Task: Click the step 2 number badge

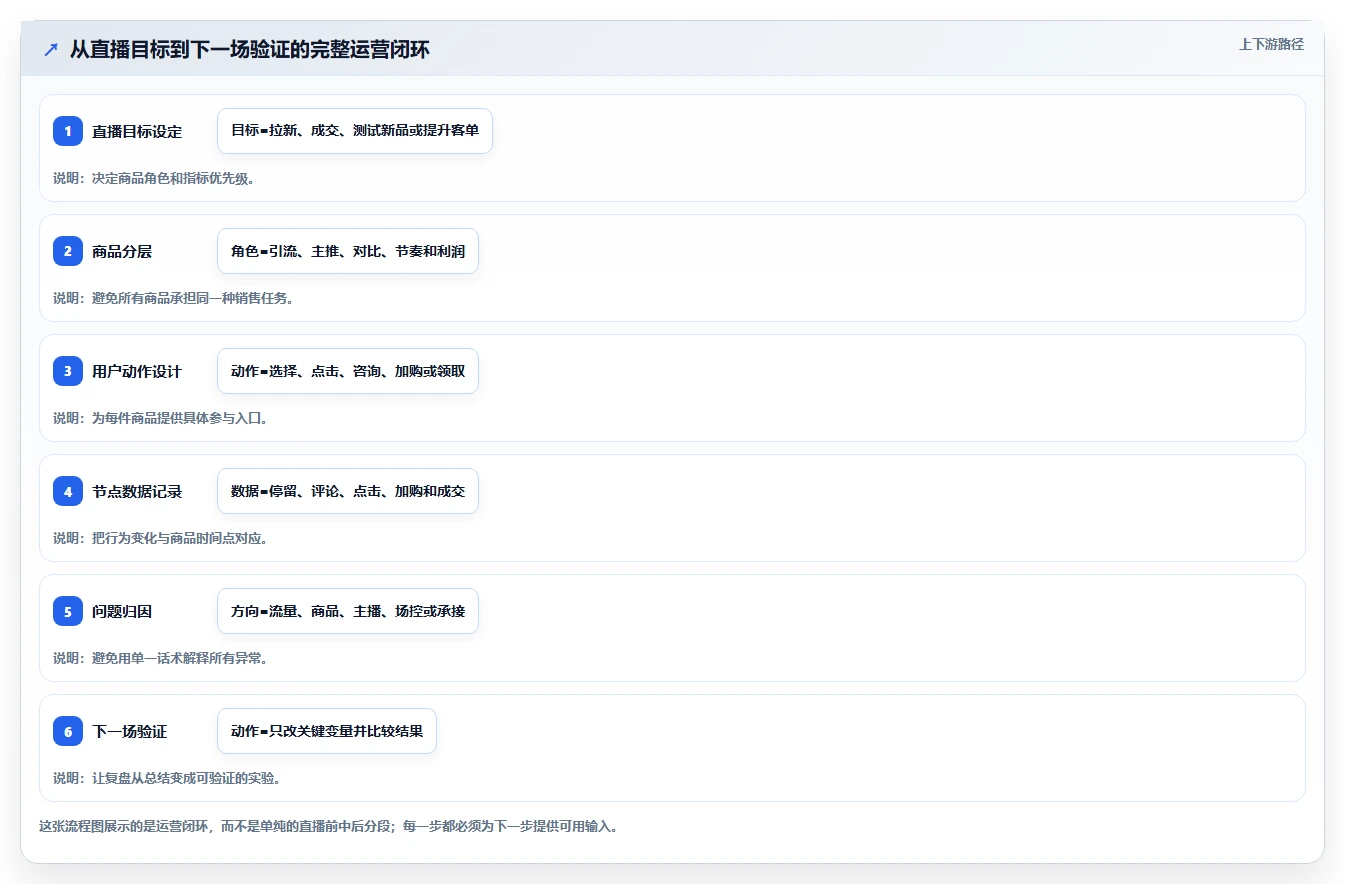Action: point(68,251)
